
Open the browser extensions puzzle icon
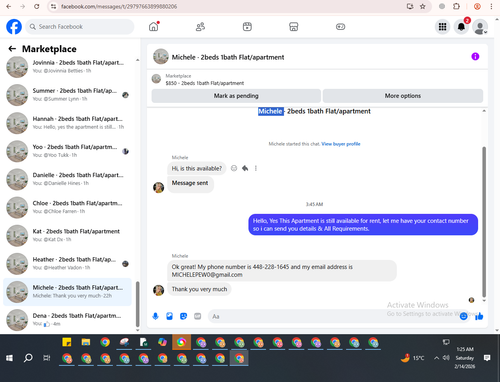click(x=457, y=6)
